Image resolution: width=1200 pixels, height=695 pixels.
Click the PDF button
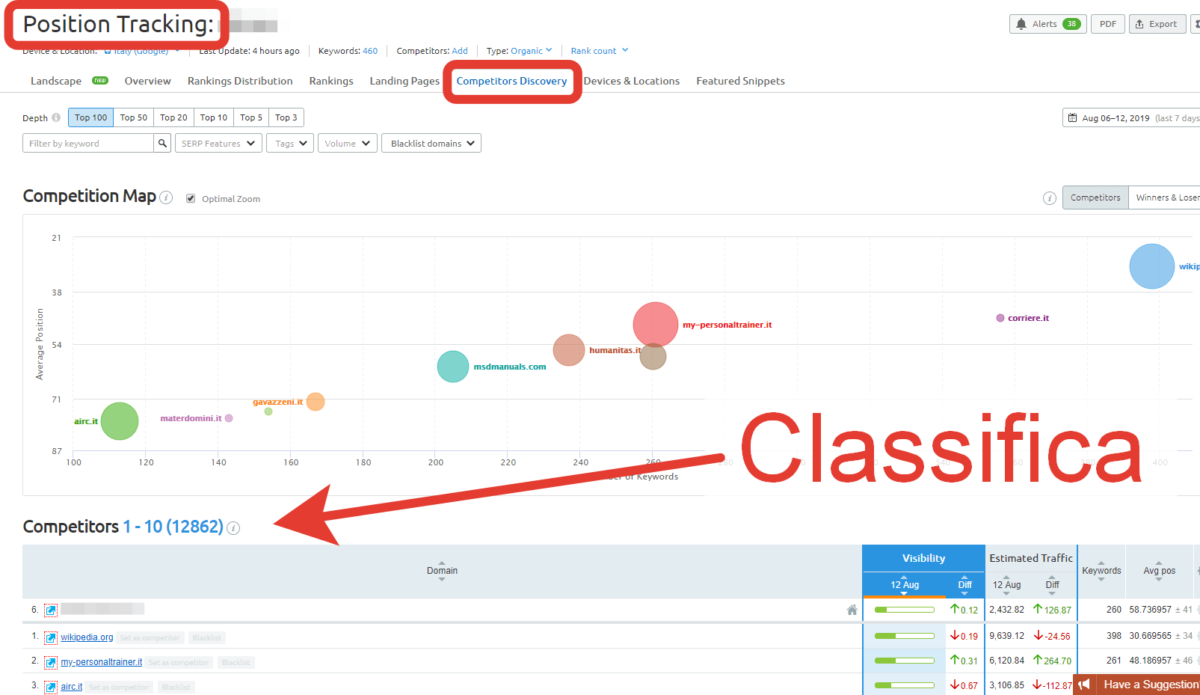(1107, 24)
